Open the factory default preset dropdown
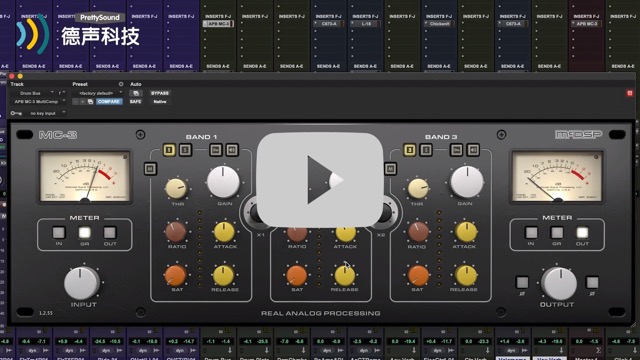Screen dimensions: 640x360 pyautogui.click(x=98, y=93)
